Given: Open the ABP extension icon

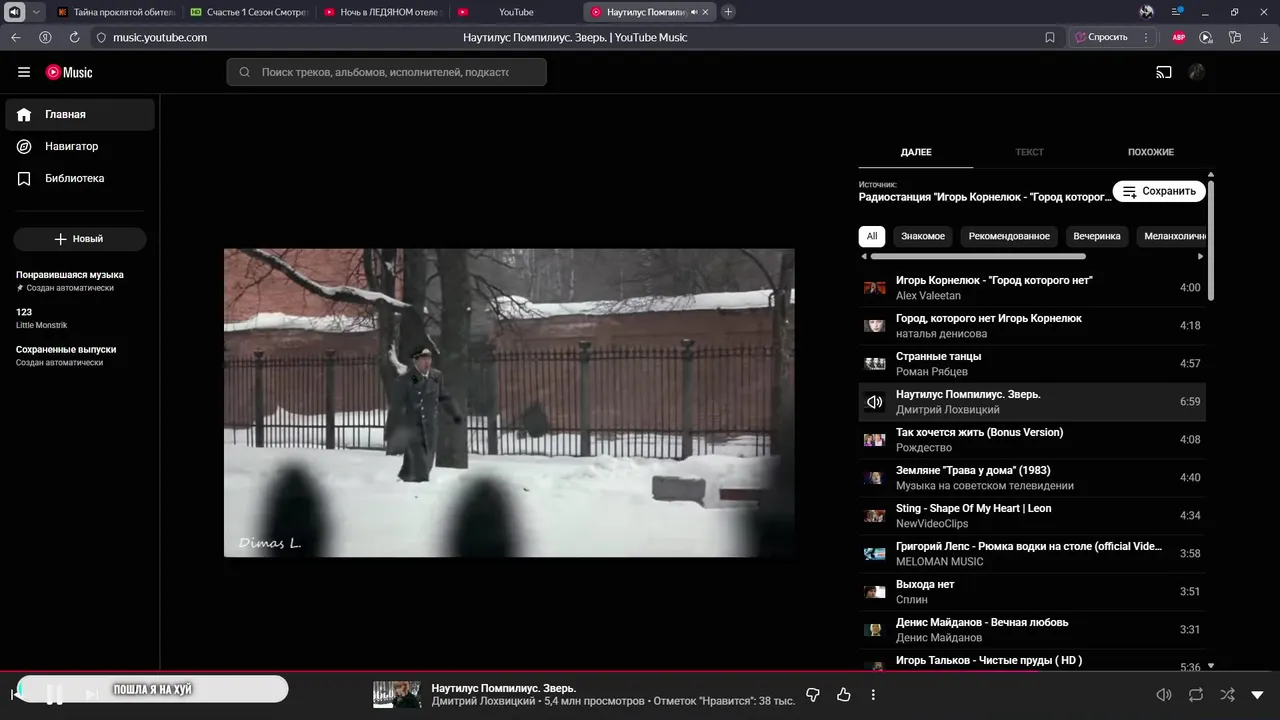Looking at the screenshot, I should [x=1179, y=37].
